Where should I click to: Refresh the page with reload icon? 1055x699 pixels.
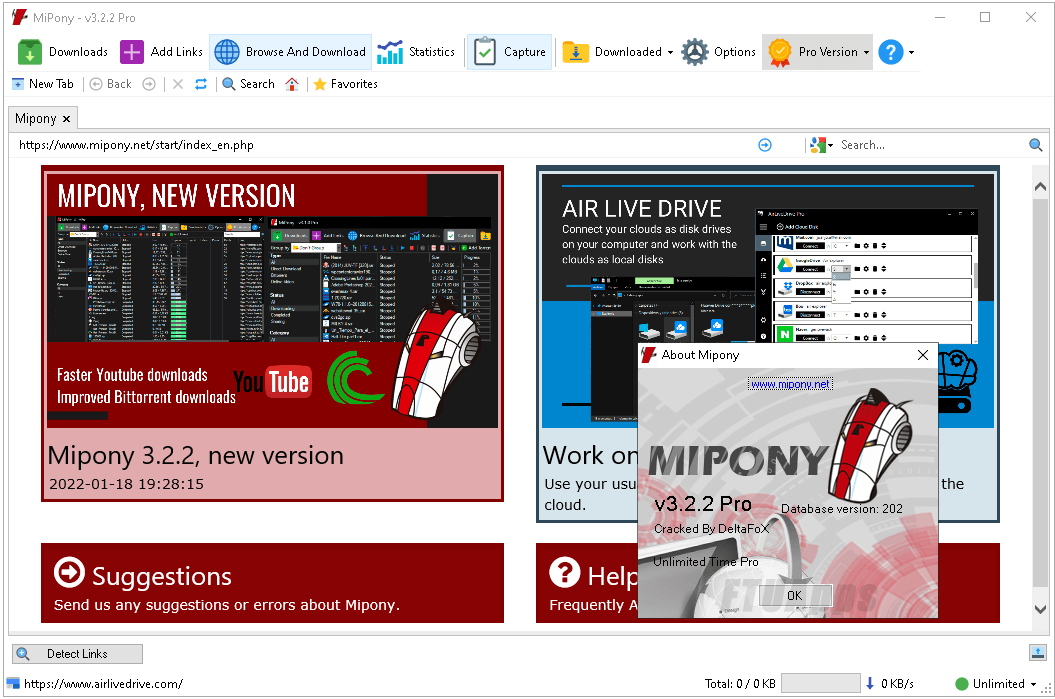click(x=201, y=84)
